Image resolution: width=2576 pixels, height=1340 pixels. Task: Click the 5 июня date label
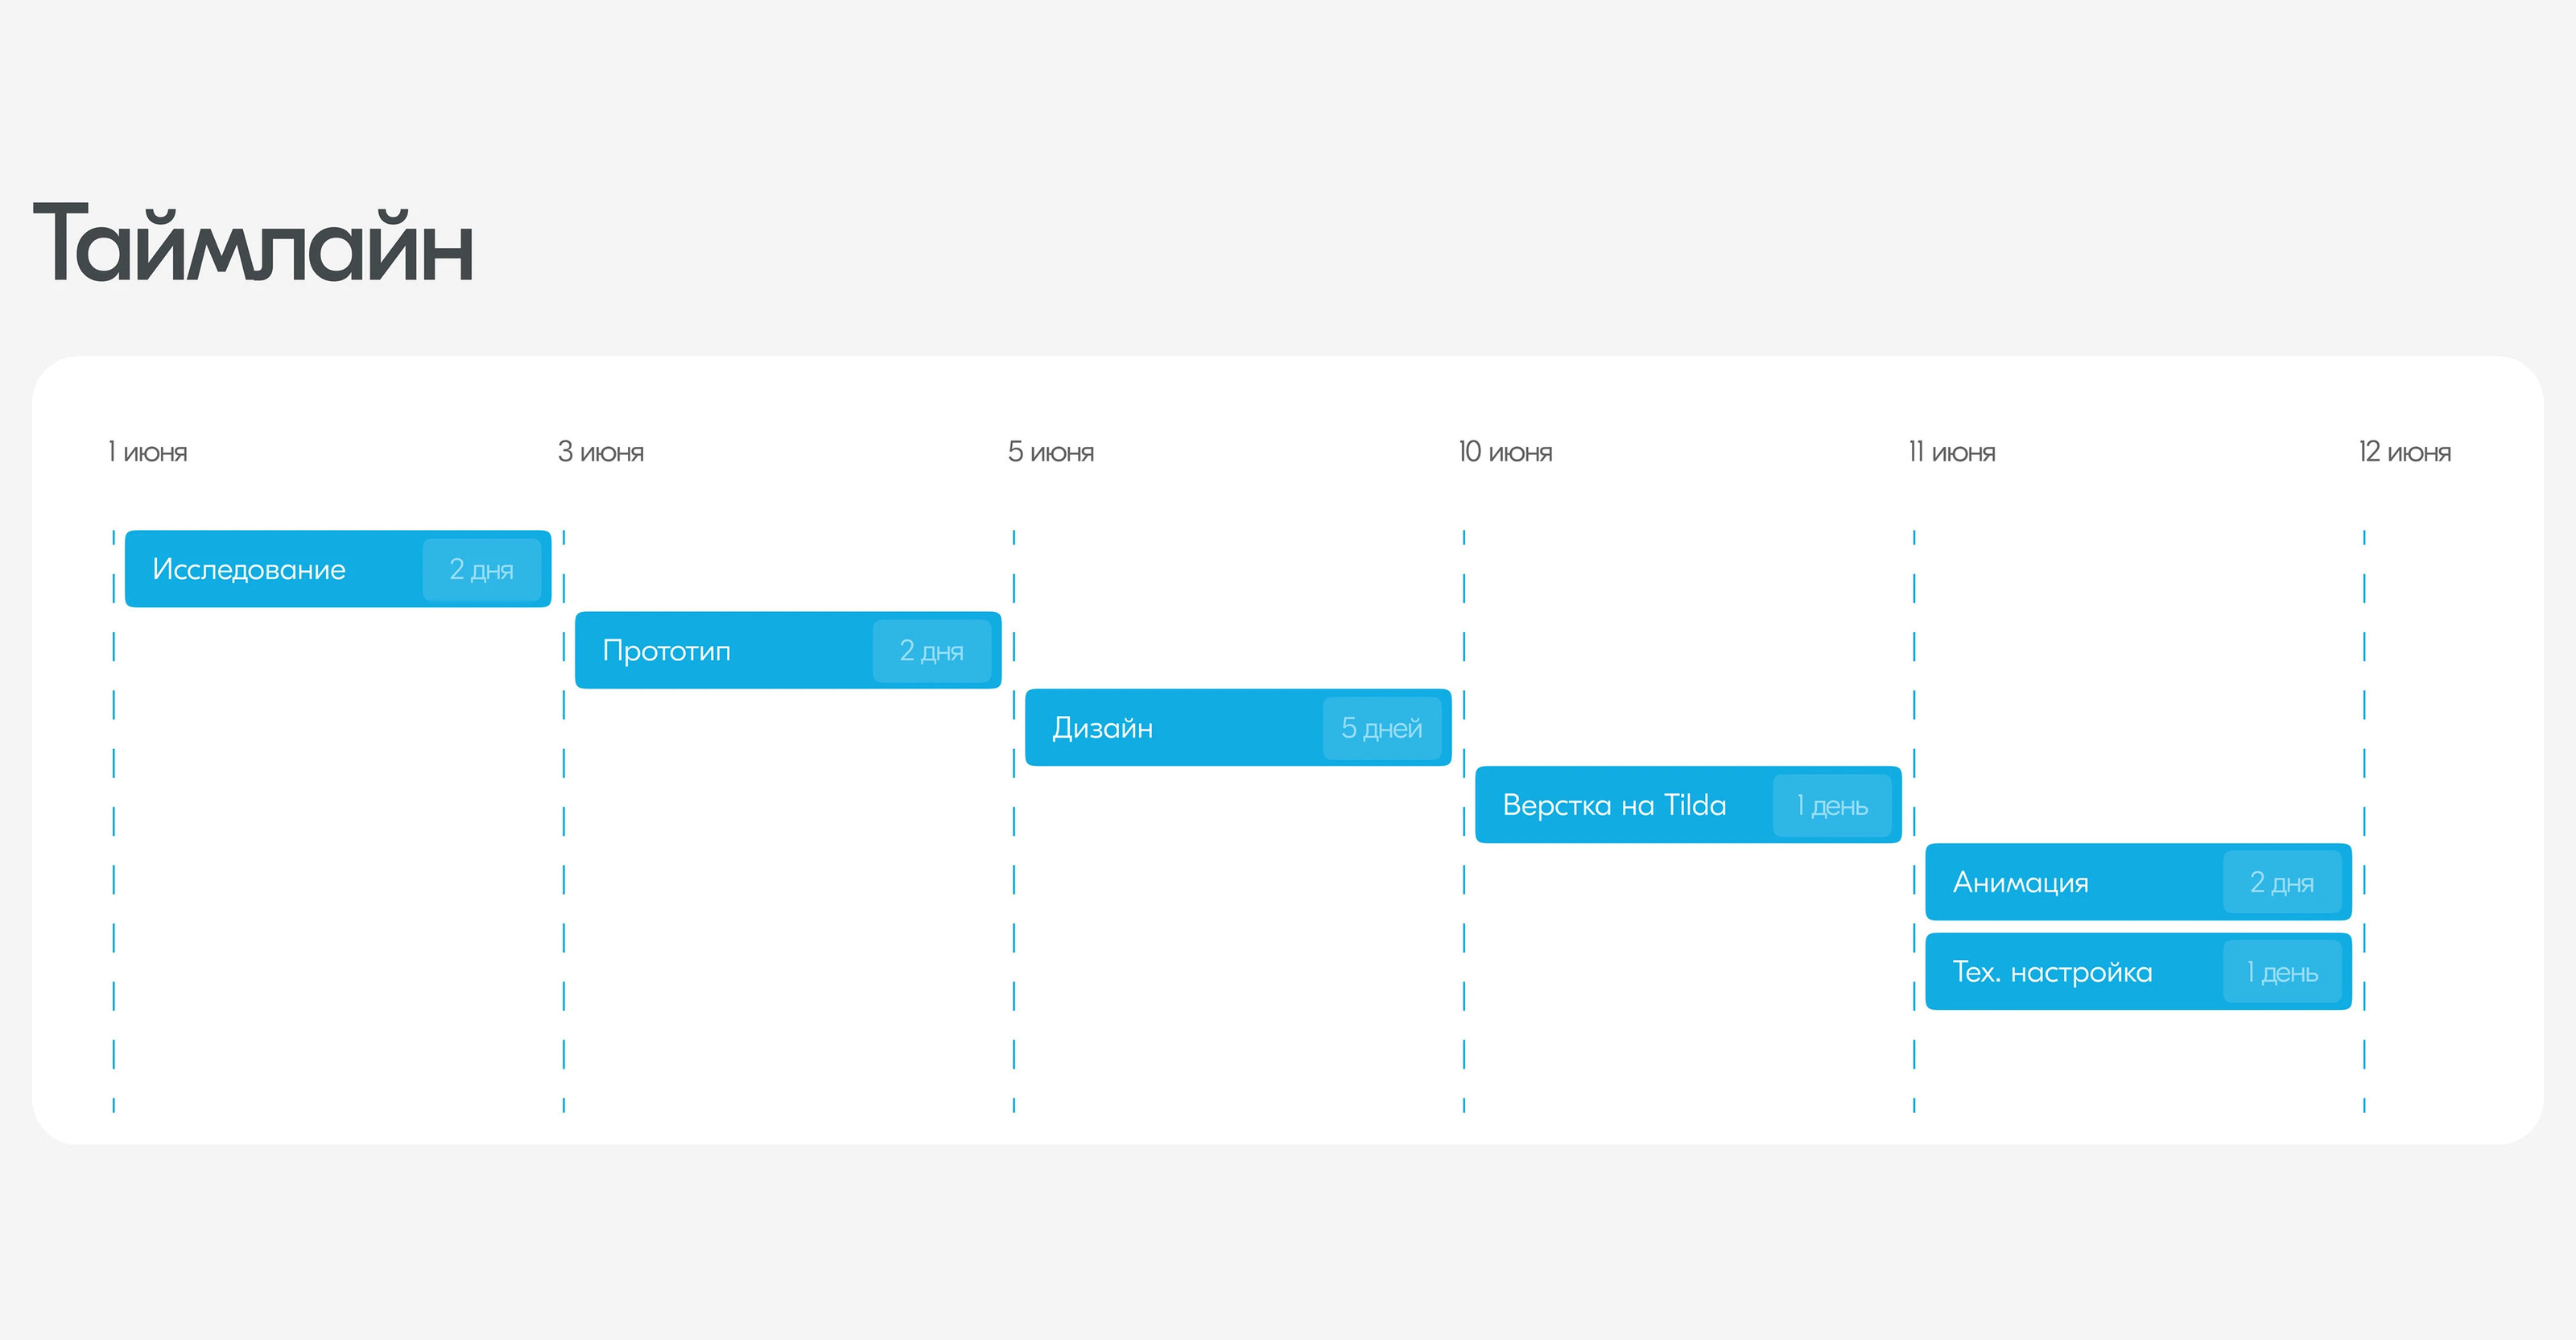(1050, 452)
